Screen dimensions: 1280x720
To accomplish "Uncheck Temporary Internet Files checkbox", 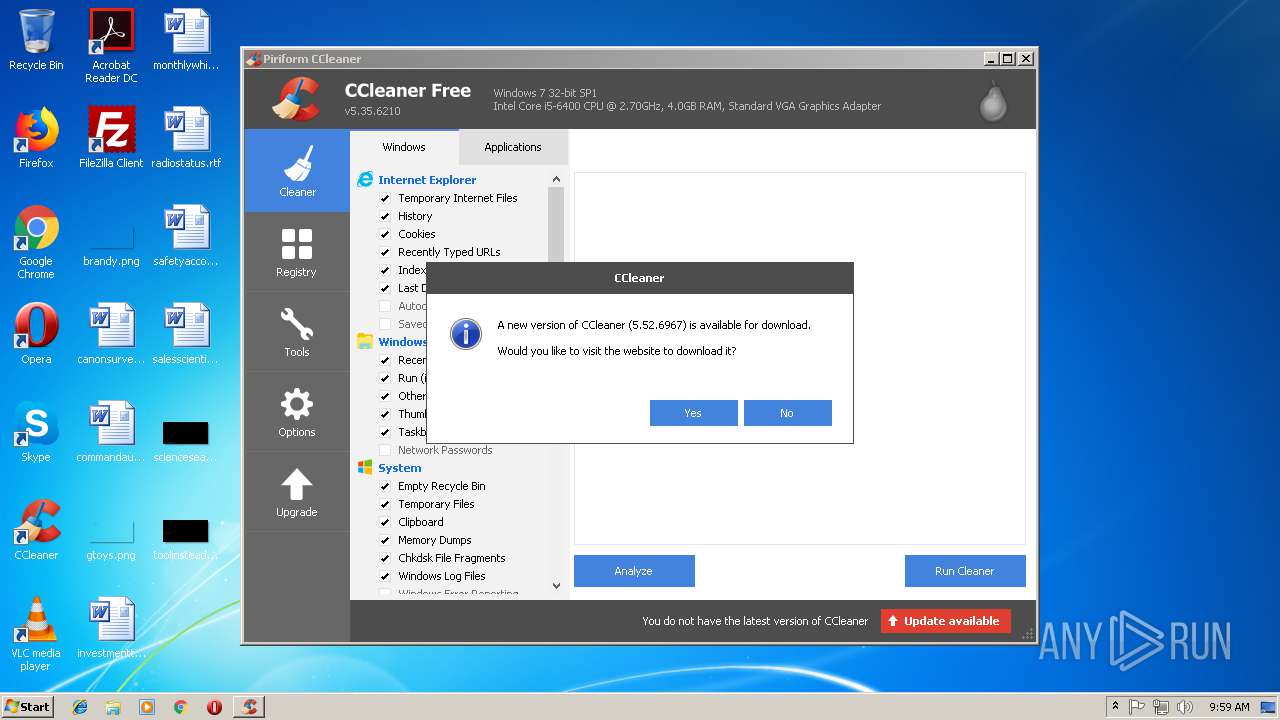I will click(x=385, y=198).
